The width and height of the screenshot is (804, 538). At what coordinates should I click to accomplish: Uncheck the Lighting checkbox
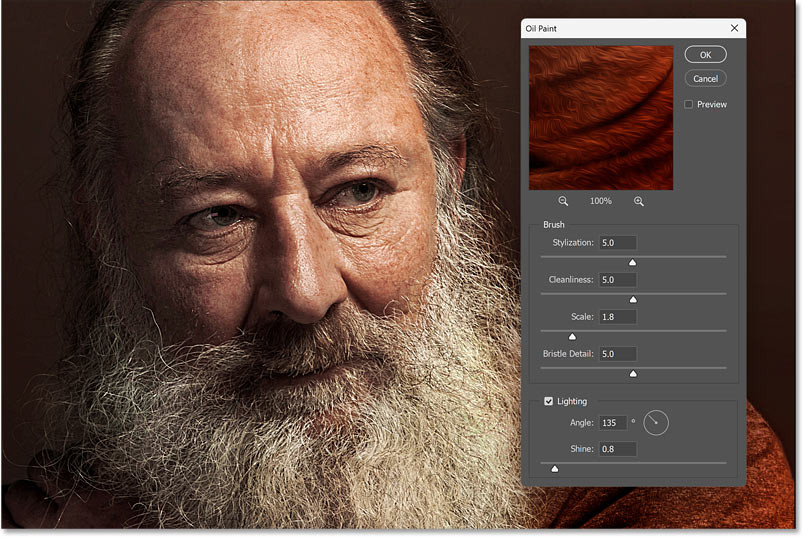click(x=548, y=401)
